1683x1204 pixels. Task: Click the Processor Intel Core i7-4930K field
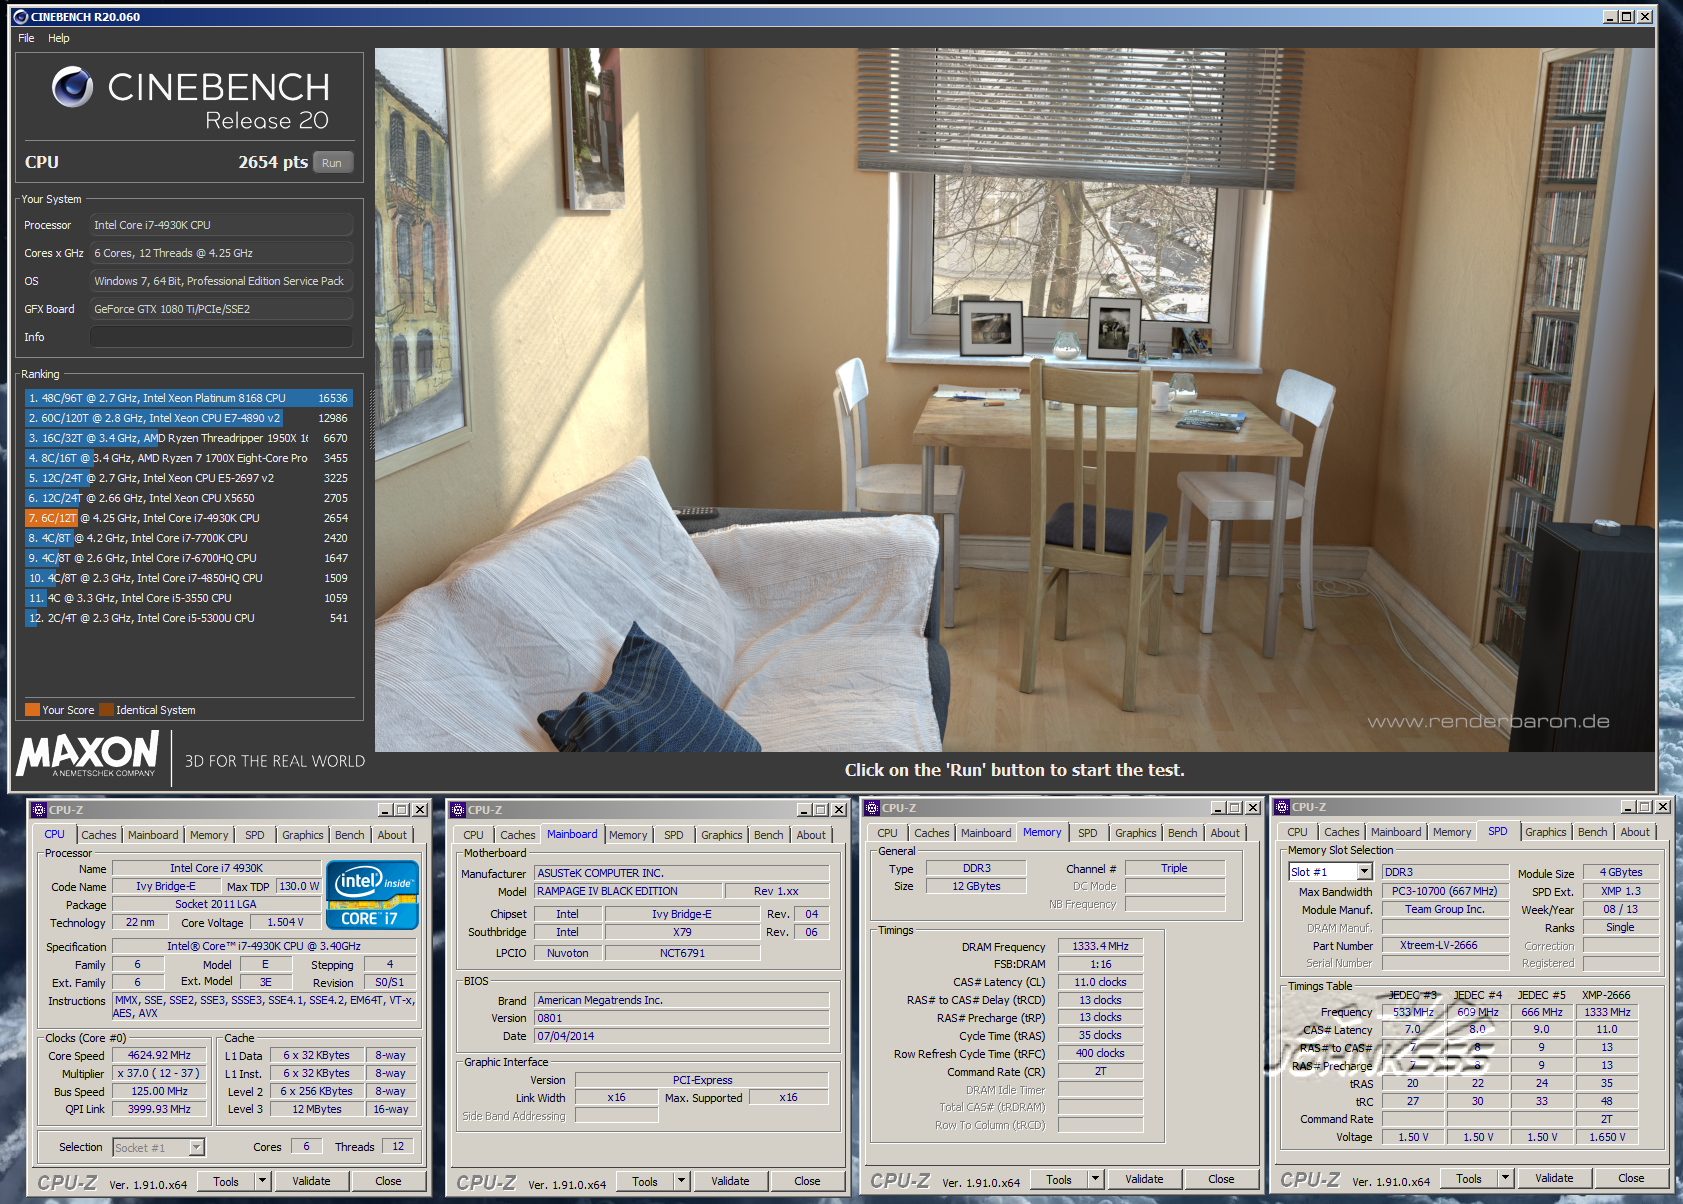pos(221,225)
